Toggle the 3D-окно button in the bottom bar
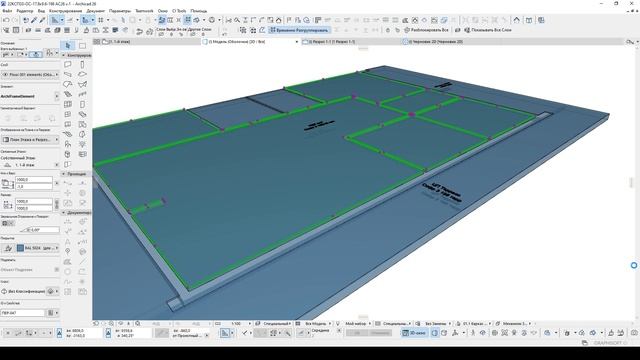The height and width of the screenshot is (360, 640). 414,333
